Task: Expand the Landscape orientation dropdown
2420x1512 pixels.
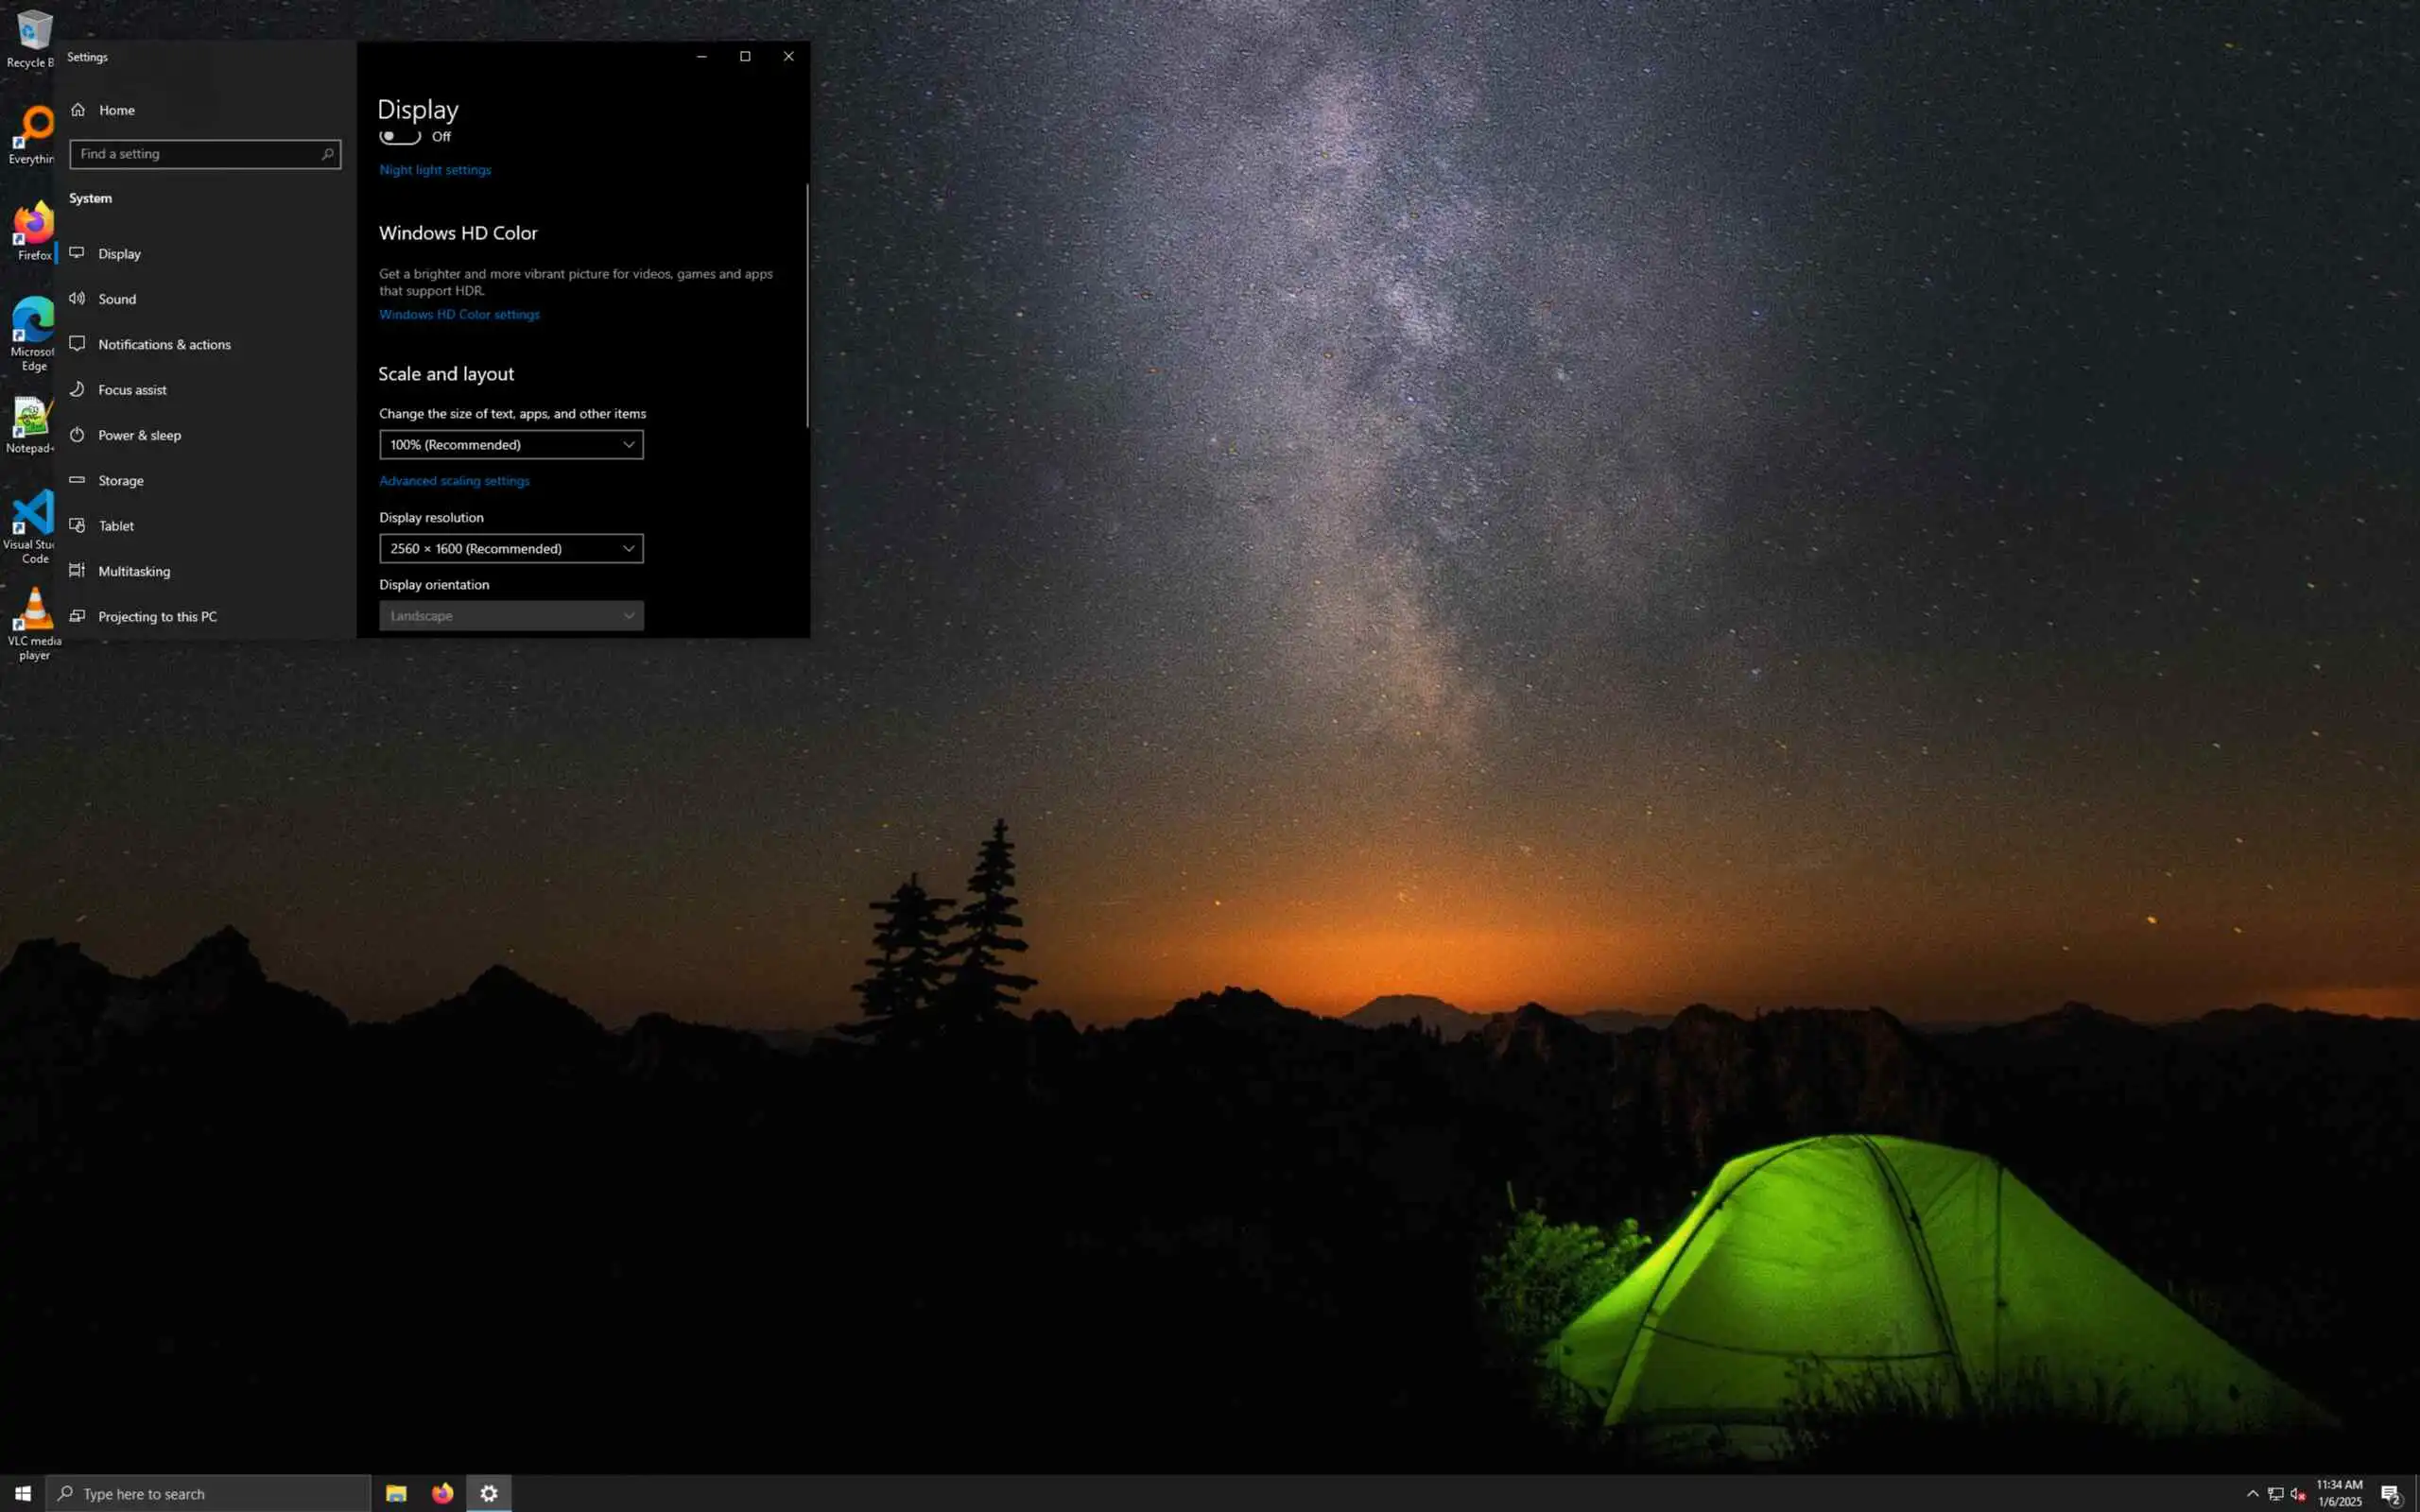Action: pyautogui.click(x=511, y=616)
